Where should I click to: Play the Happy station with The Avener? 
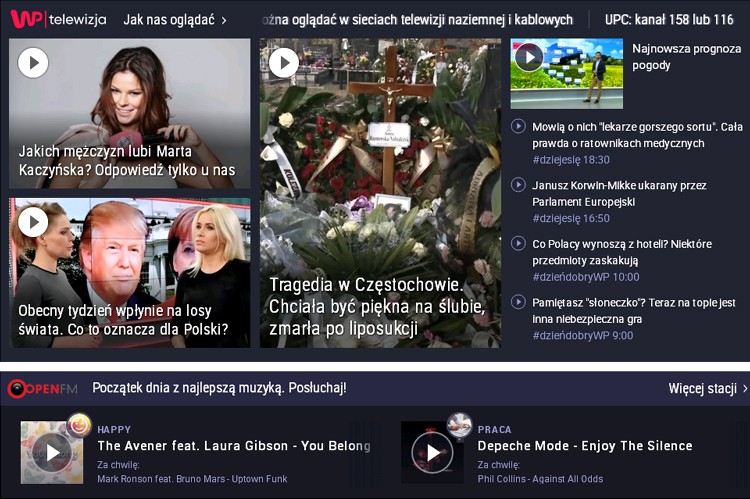pos(52,452)
